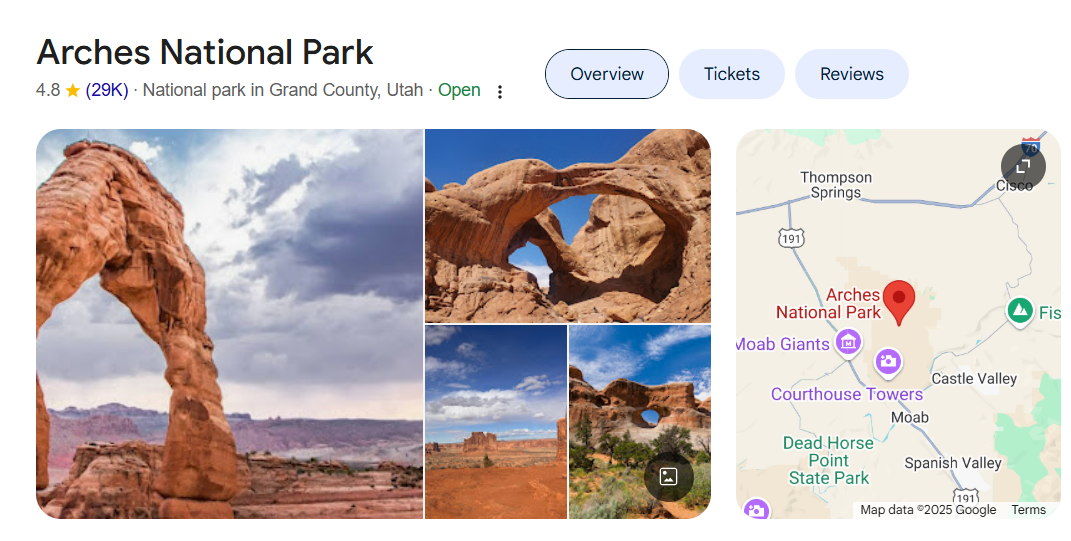1071x541 pixels.
Task: Click the yellow rating star
Action: [73, 90]
